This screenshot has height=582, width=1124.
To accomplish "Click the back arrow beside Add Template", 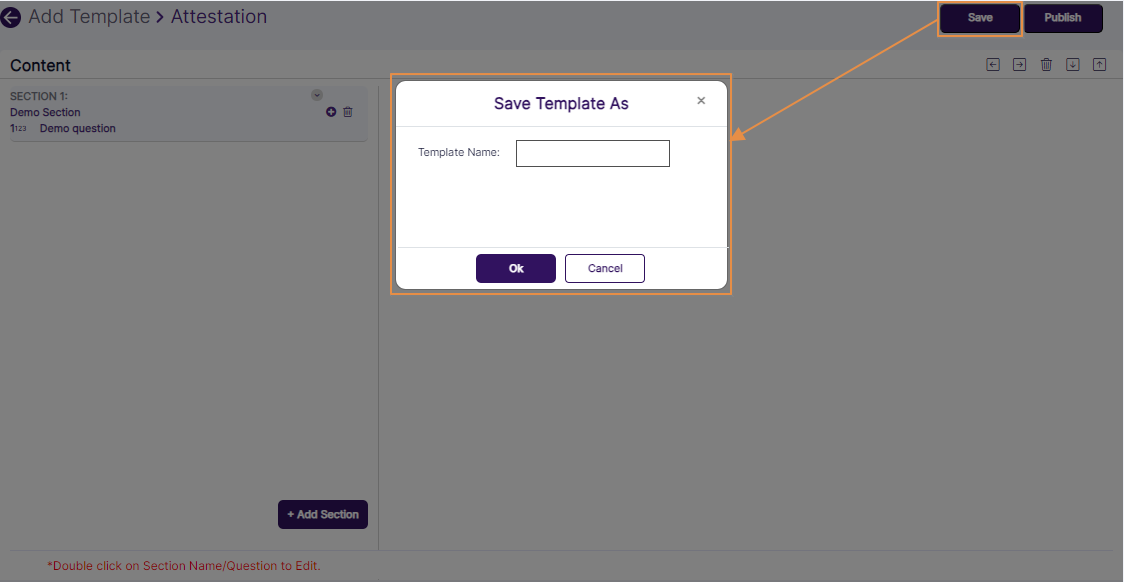I will (11, 17).
